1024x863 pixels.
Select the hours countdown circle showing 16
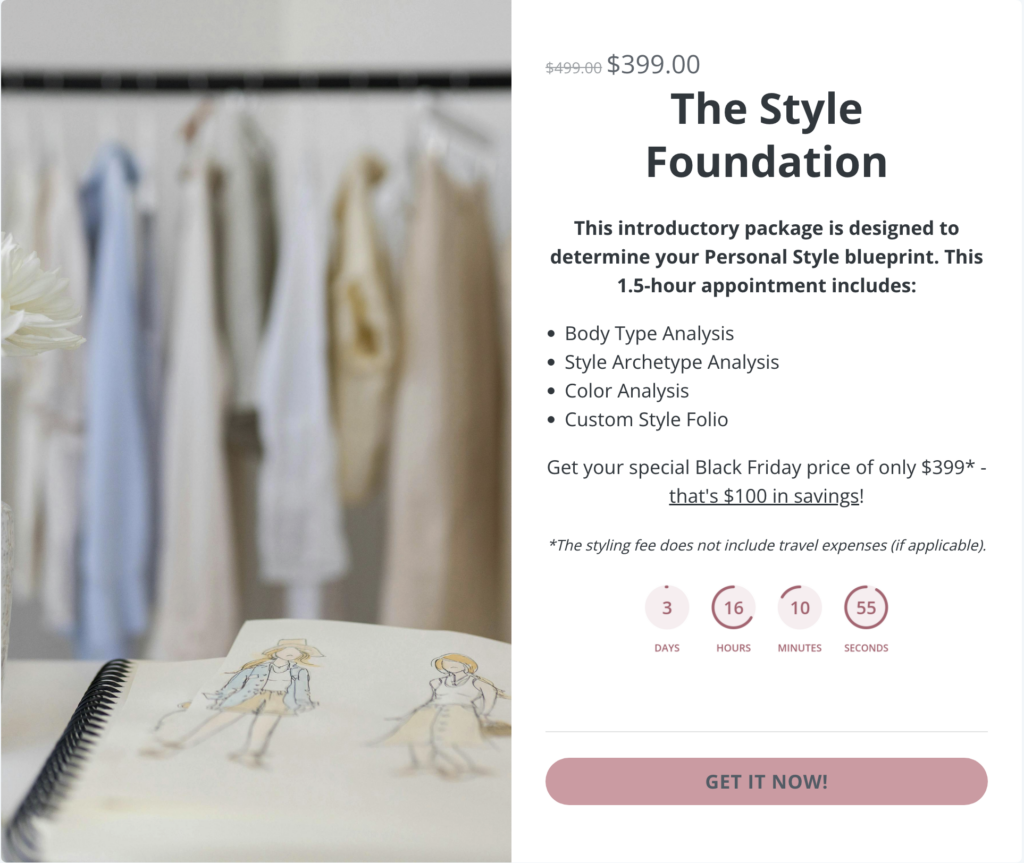point(733,608)
